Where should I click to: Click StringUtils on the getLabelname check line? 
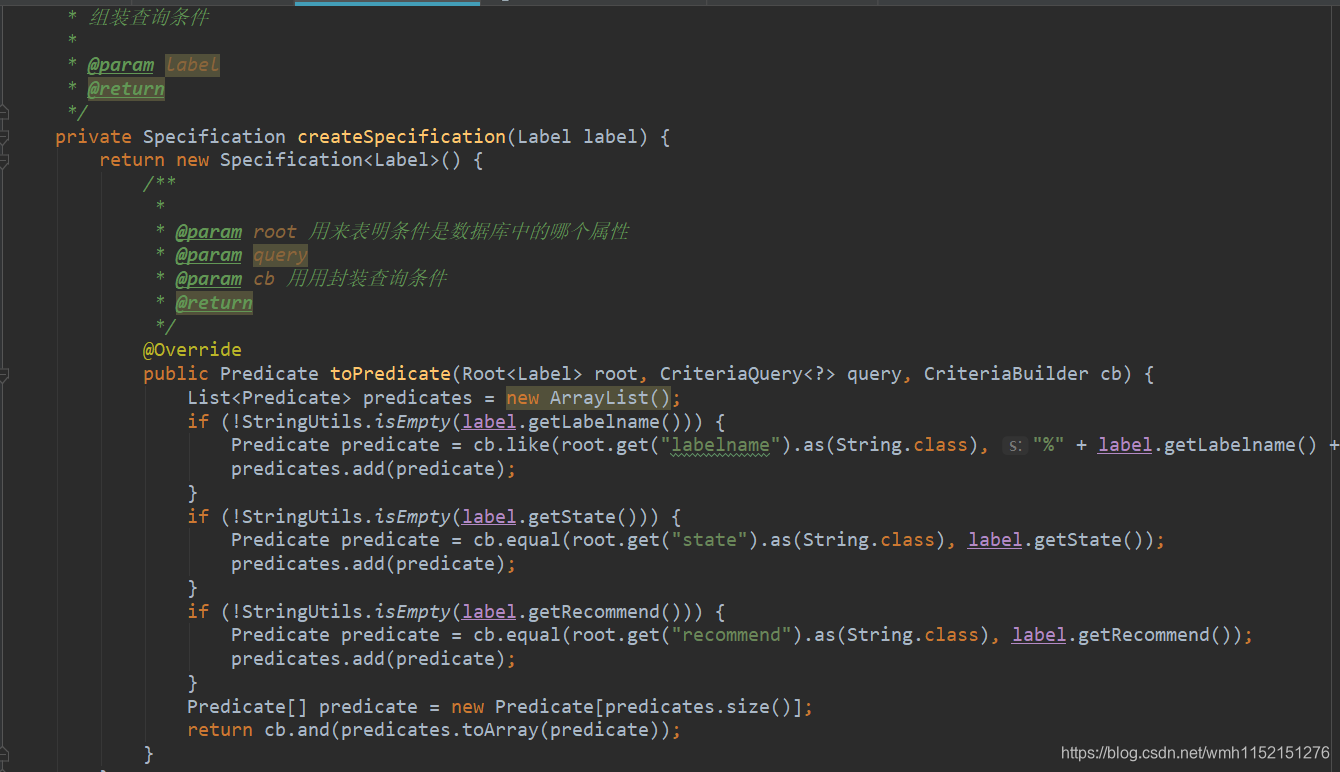302,422
